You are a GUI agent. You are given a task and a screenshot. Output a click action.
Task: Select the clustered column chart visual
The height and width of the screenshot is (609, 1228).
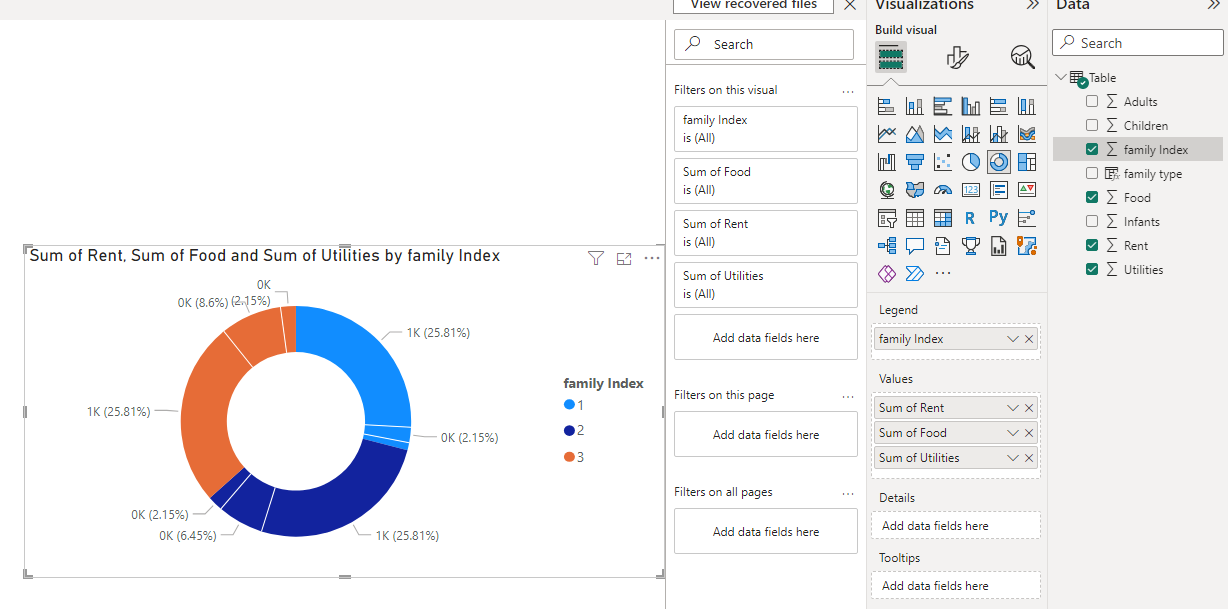pos(971,106)
